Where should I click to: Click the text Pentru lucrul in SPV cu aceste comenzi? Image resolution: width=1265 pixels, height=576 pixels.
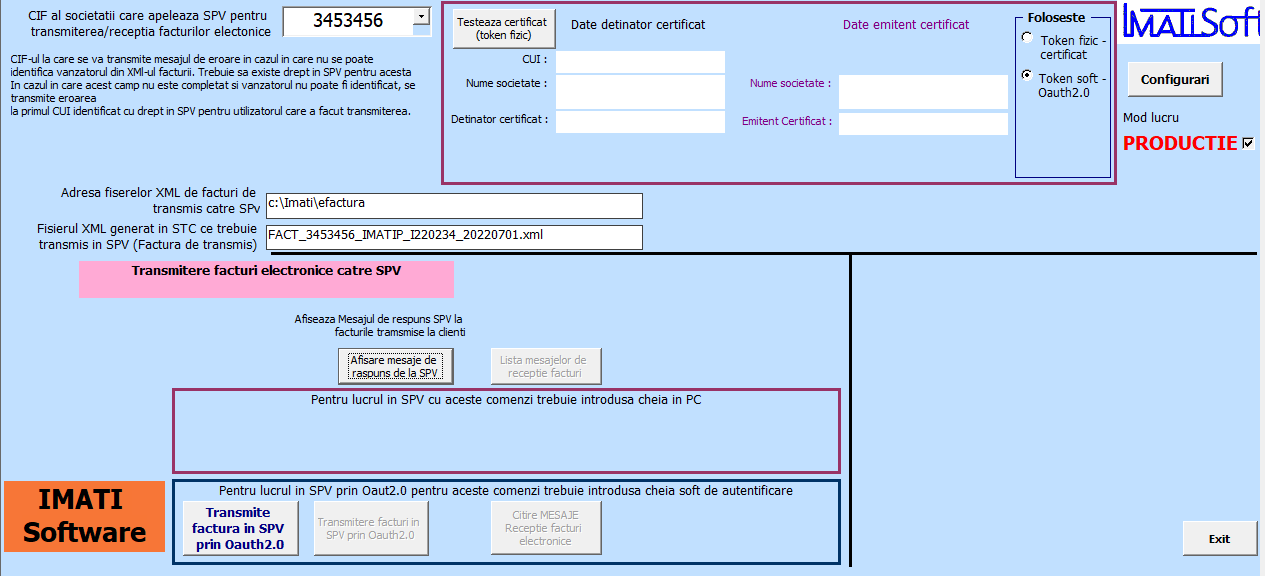click(506, 399)
